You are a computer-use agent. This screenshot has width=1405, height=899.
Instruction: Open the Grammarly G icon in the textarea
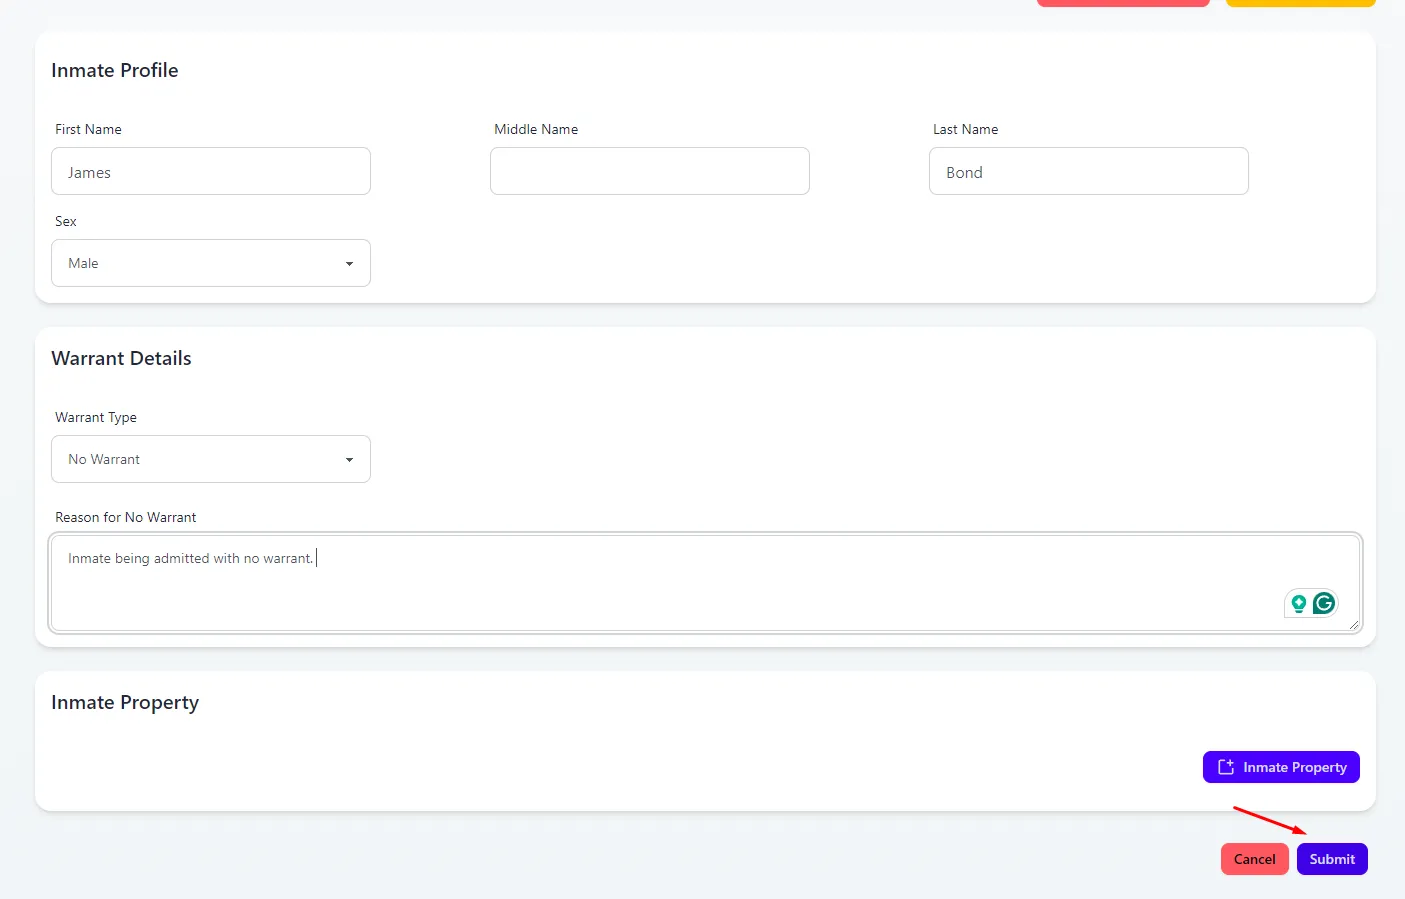(x=1324, y=603)
